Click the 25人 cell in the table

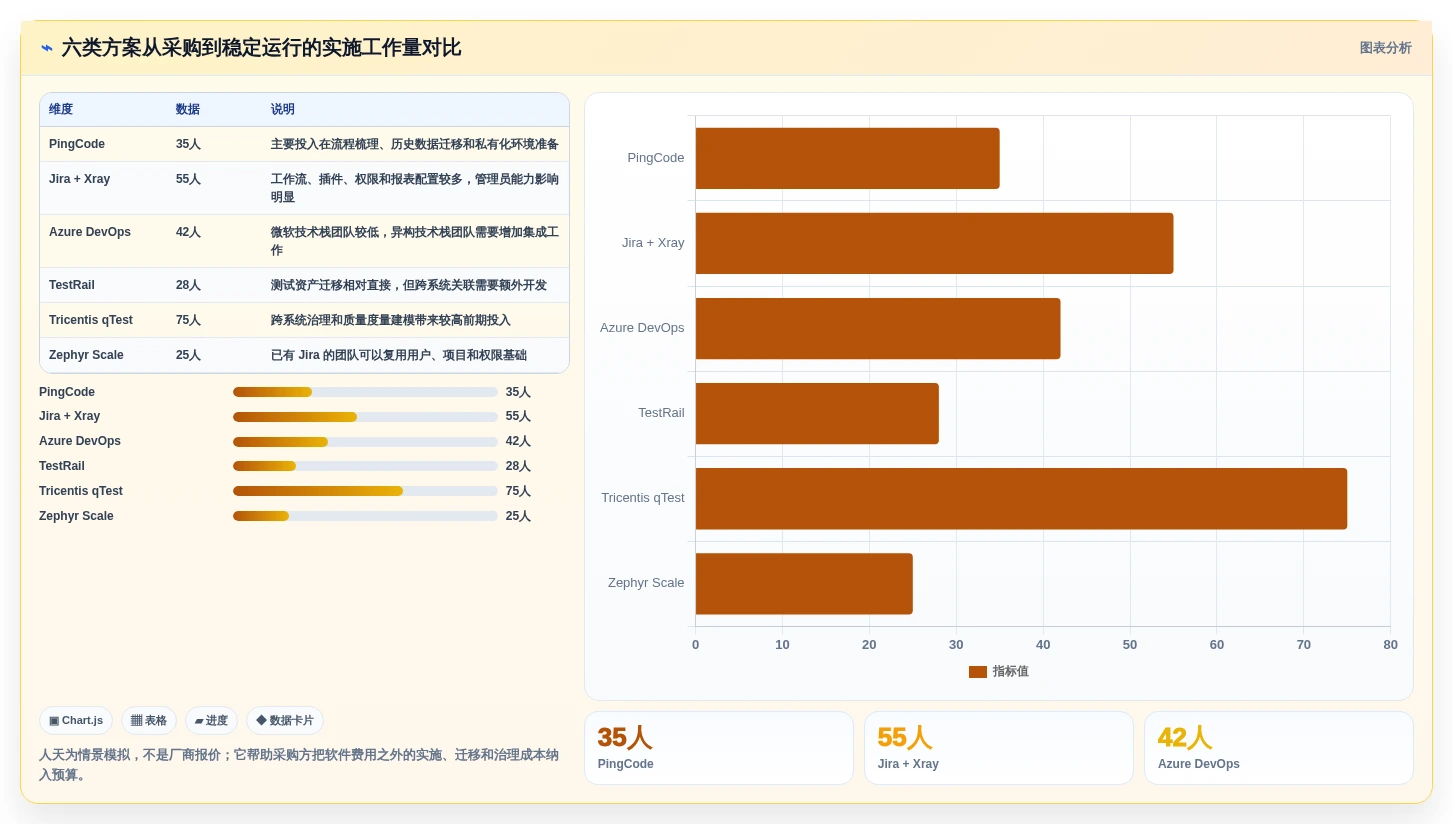(188, 355)
